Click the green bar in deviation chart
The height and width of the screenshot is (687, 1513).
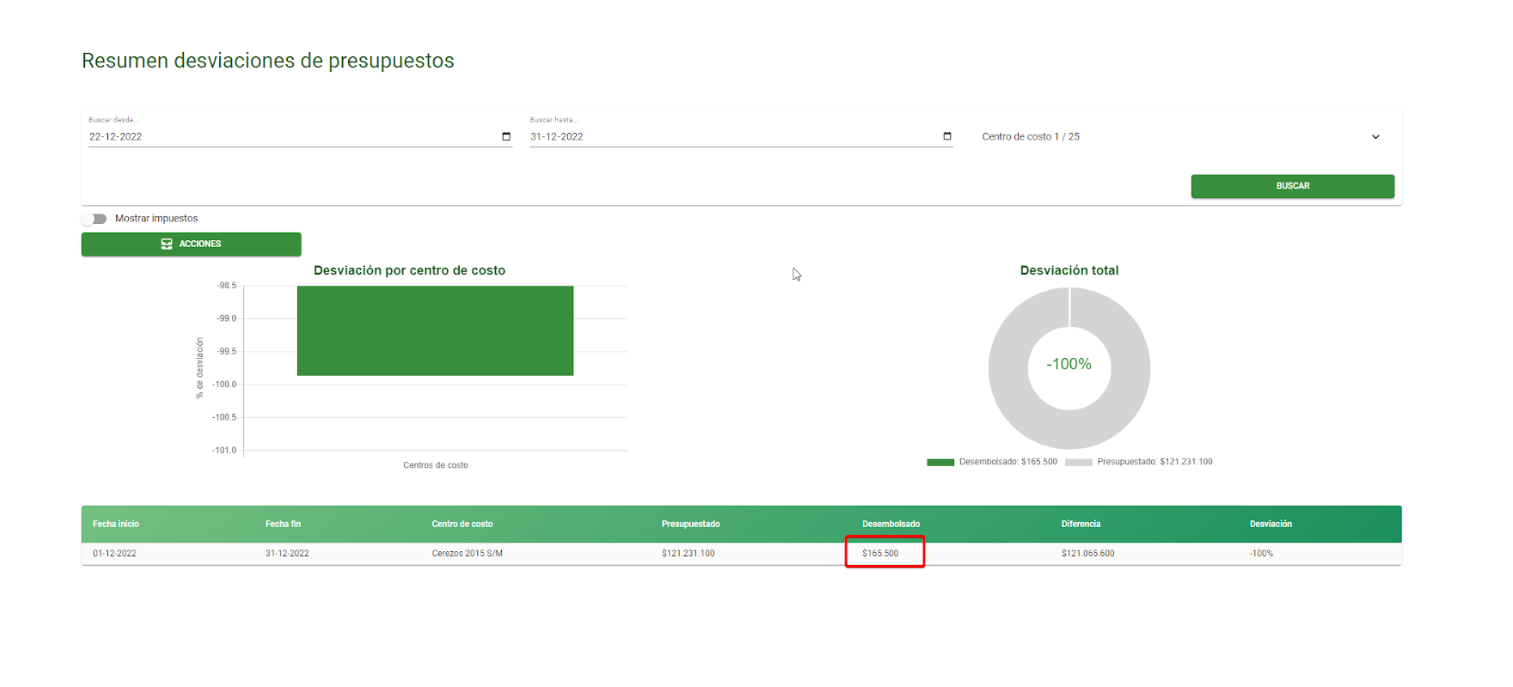coord(435,331)
